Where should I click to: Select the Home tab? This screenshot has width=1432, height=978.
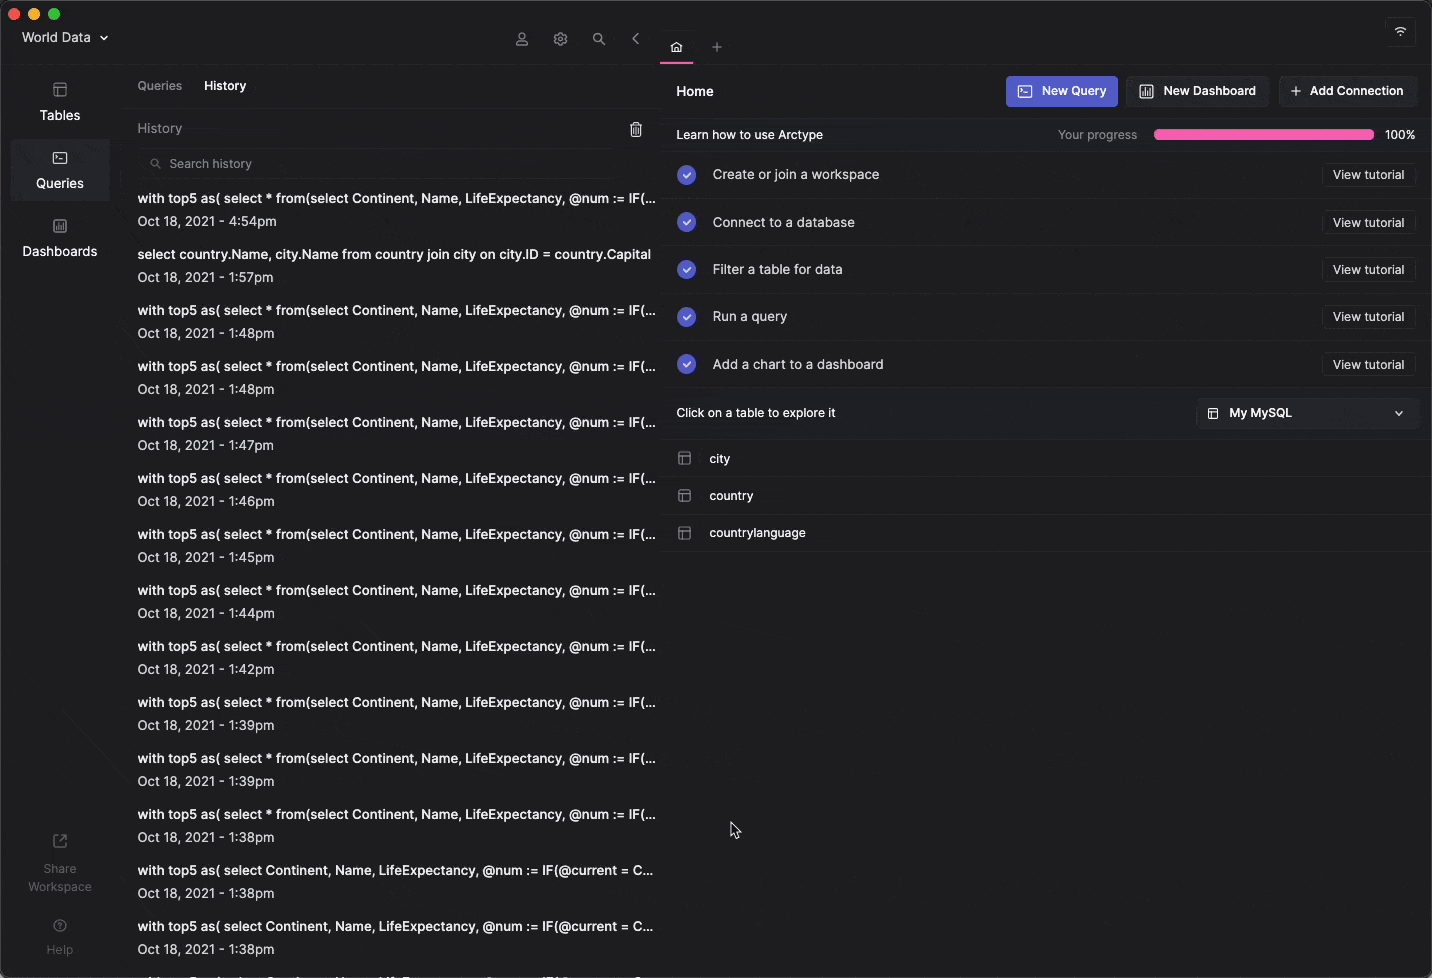pyautogui.click(x=676, y=47)
